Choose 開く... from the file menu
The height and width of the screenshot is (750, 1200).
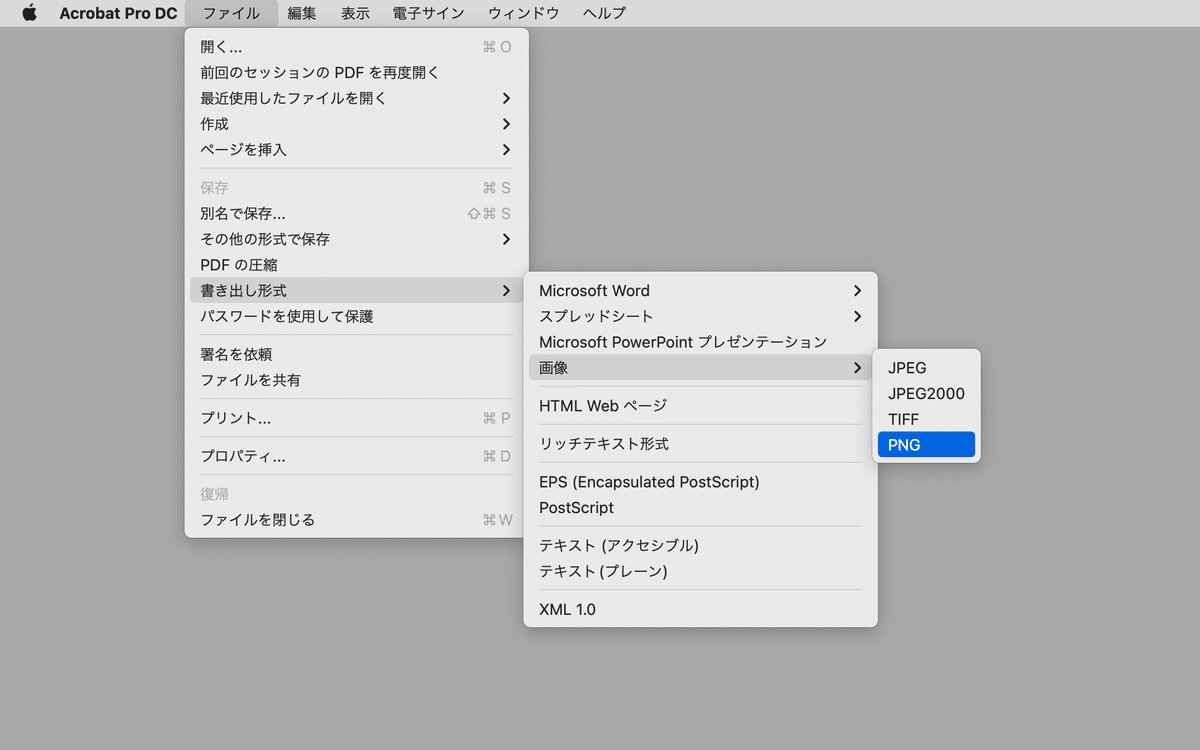click(356, 47)
